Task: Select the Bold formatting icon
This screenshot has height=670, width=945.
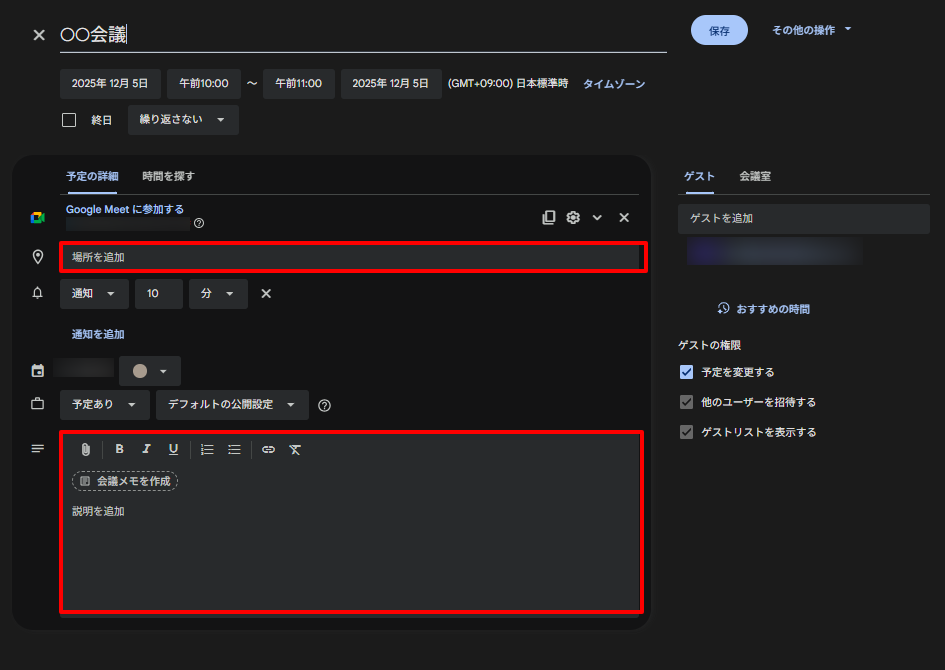Action: (119, 449)
